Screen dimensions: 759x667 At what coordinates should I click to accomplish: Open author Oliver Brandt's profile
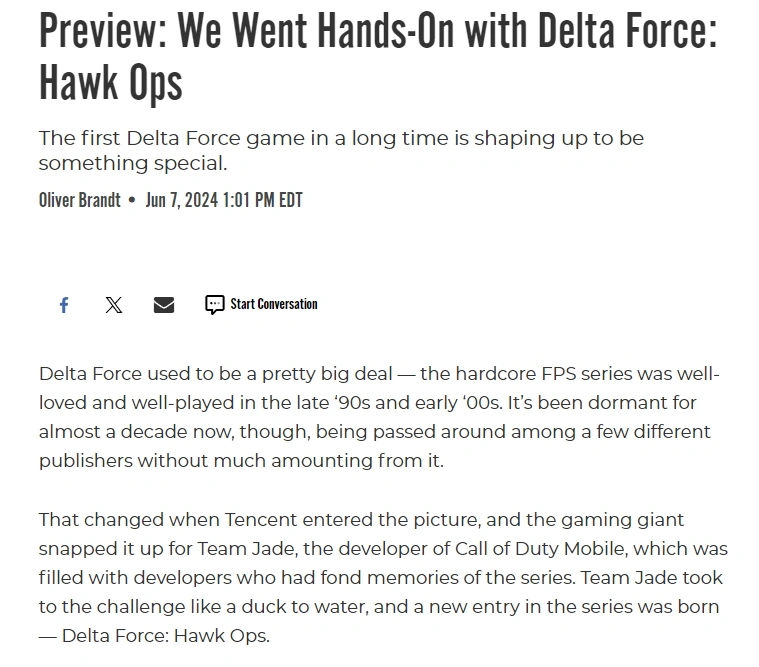[79, 200]
